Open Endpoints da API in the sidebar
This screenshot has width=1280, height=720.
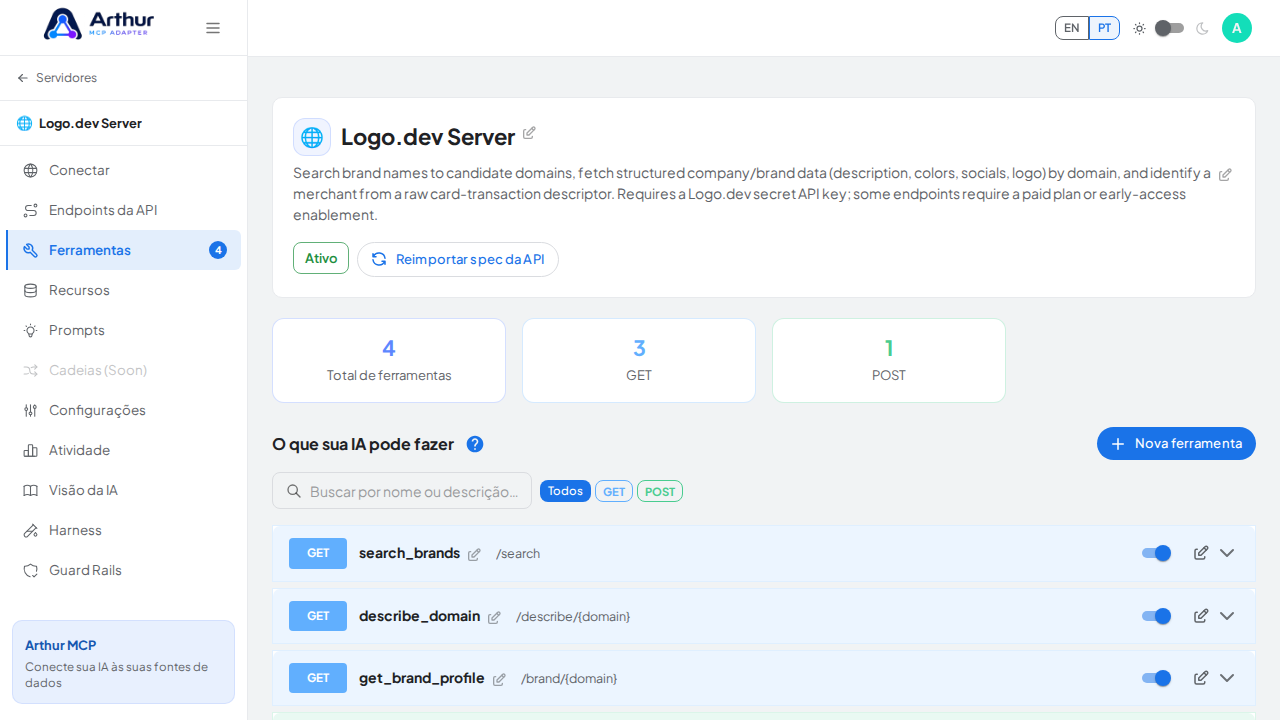click(123, 210)
